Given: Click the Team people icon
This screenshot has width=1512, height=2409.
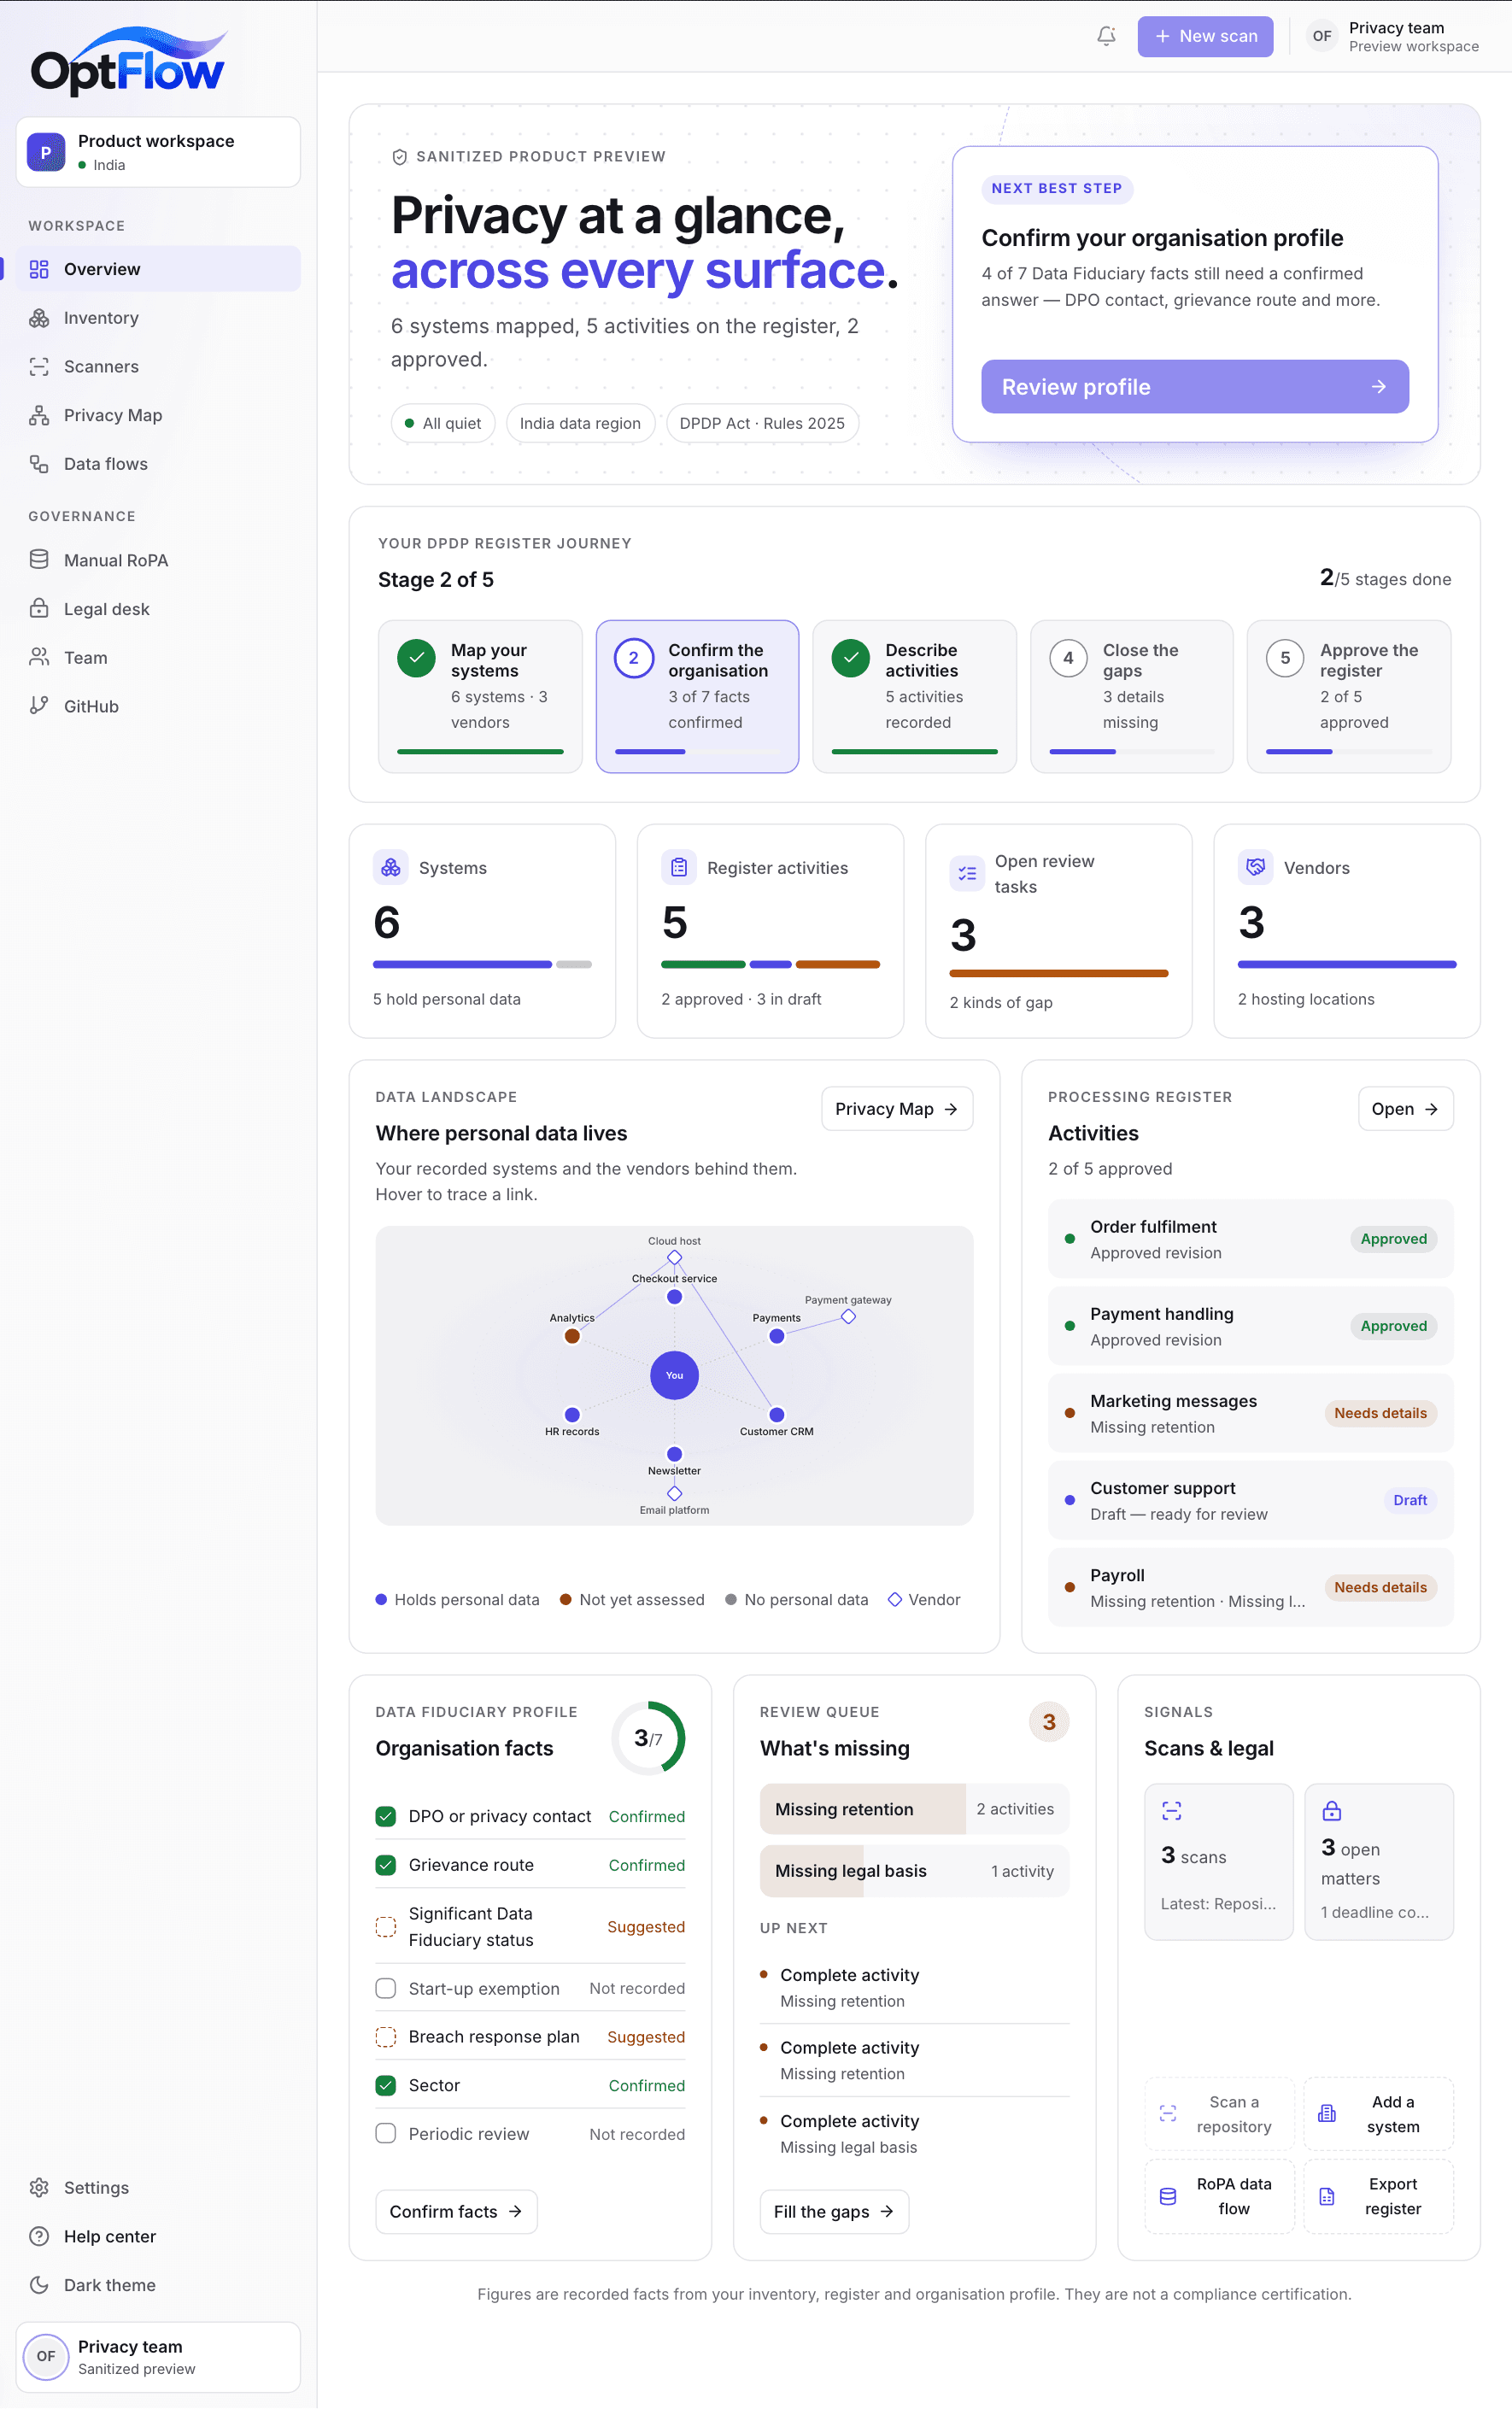Looking at the screenshot, I should coord(39,657).
